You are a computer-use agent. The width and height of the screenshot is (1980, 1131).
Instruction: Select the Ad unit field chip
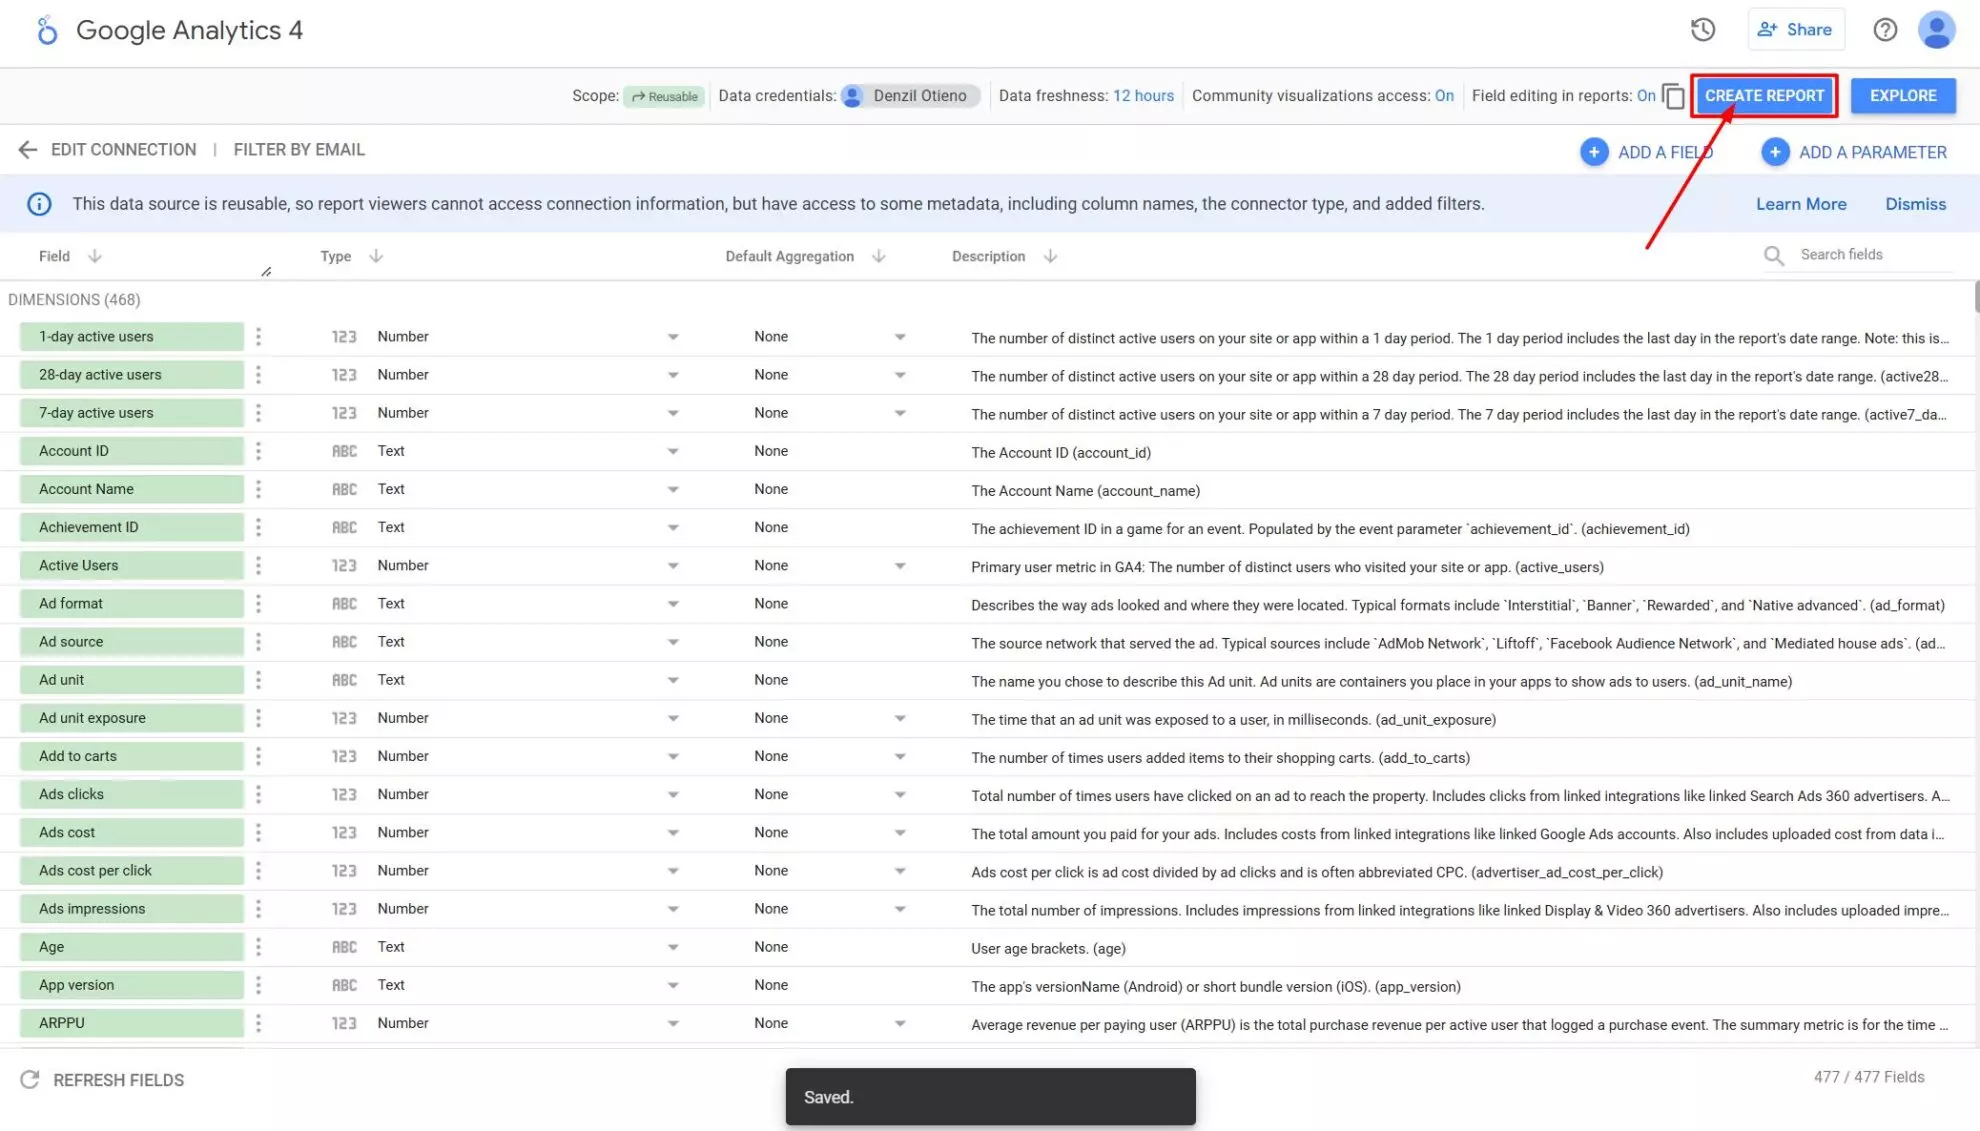[131, 680]
